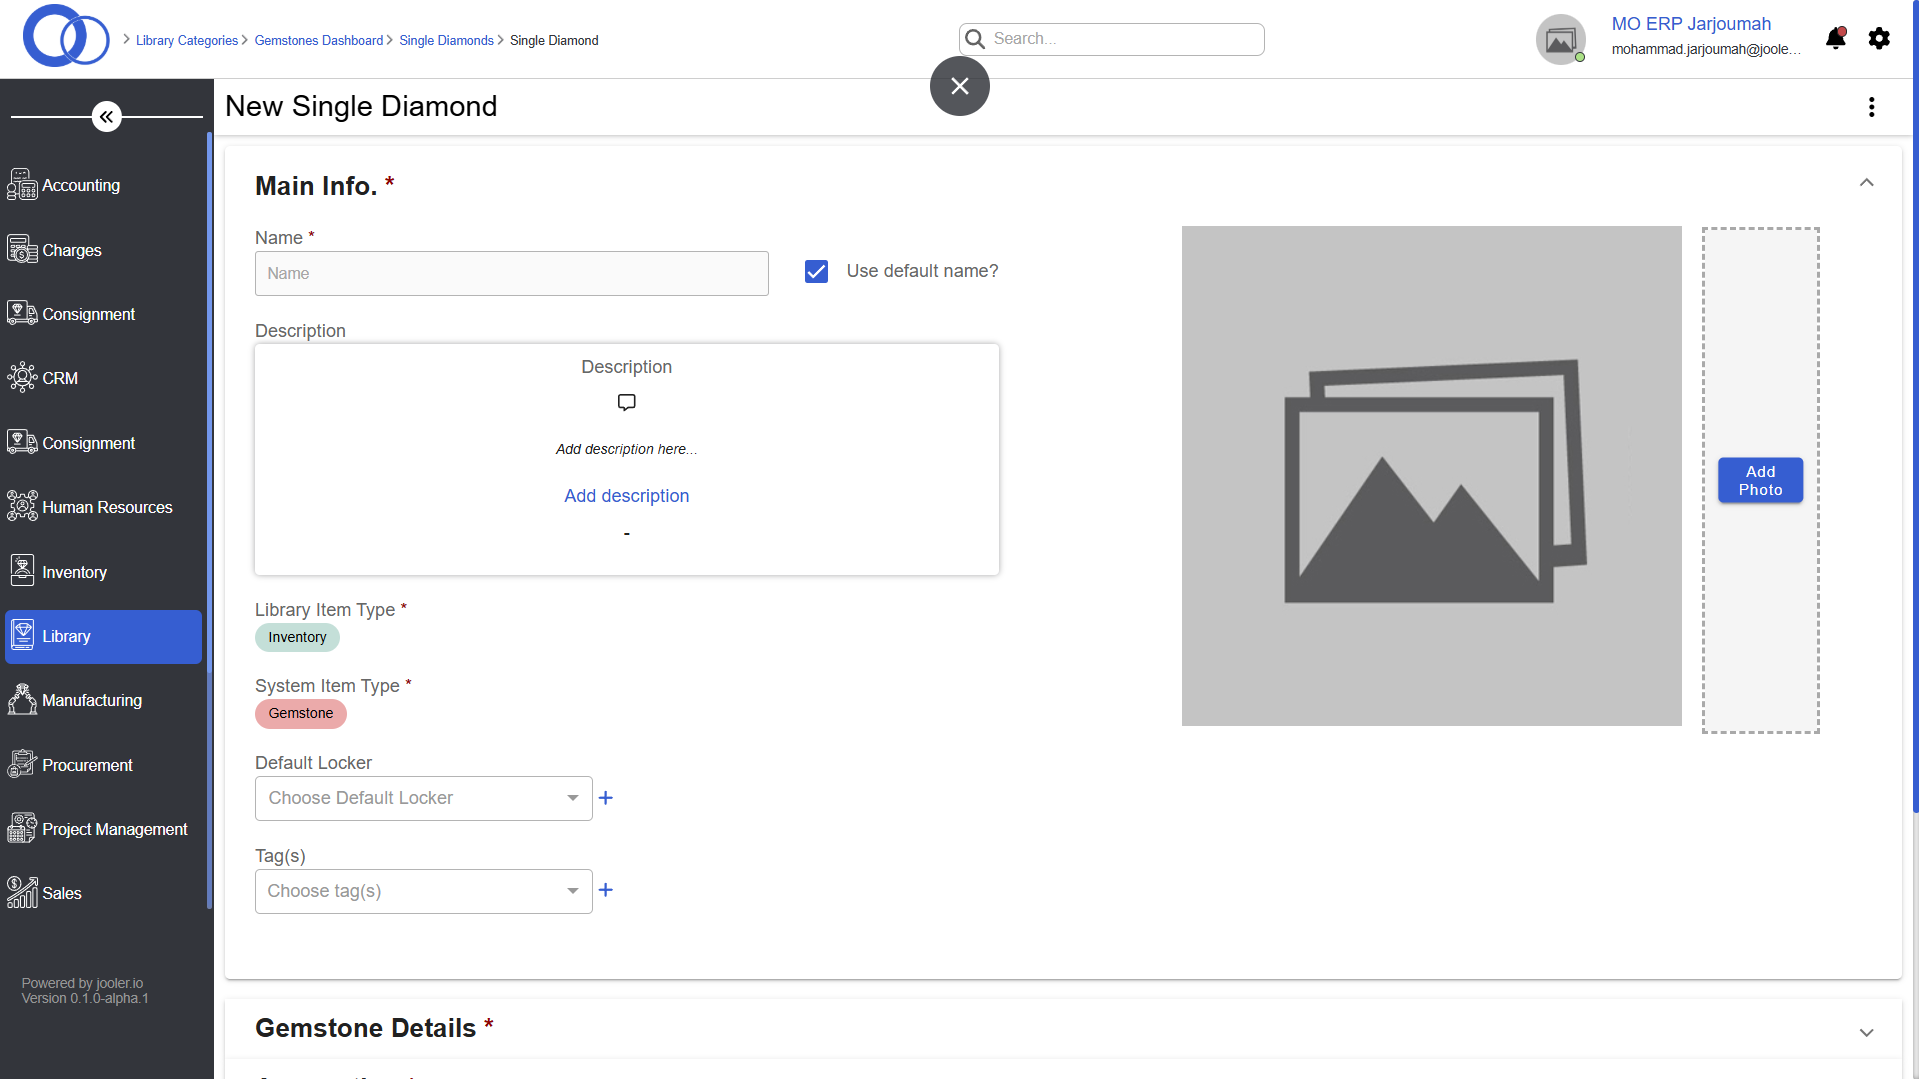1919x1079 pixels.
Task: Collapse the sidebar with double-chevron icon
Action: coord(107,117)
